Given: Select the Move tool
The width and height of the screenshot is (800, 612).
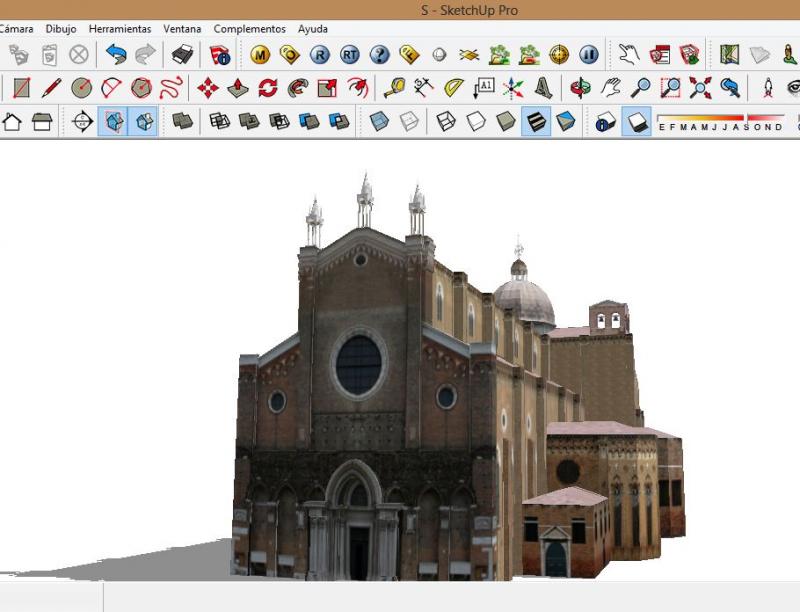Looking at the screenshot, I should [x=208, y=88].
